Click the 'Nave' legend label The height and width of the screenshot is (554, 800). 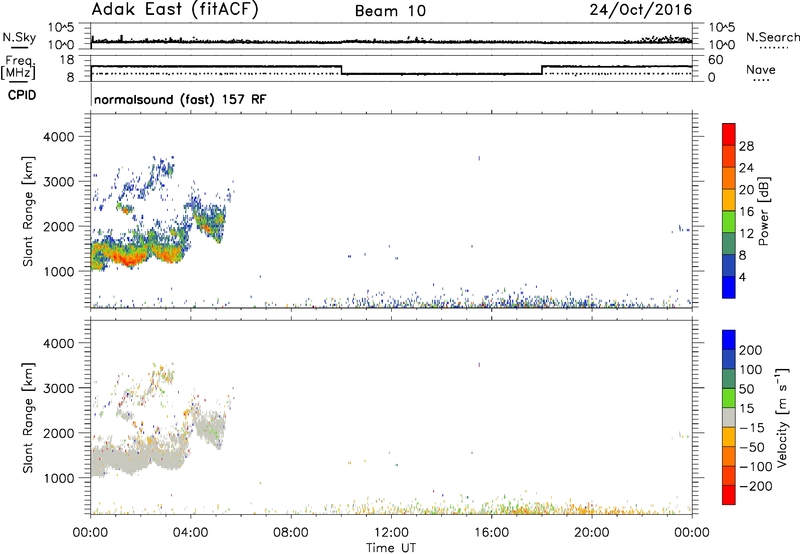coord(761,69)
